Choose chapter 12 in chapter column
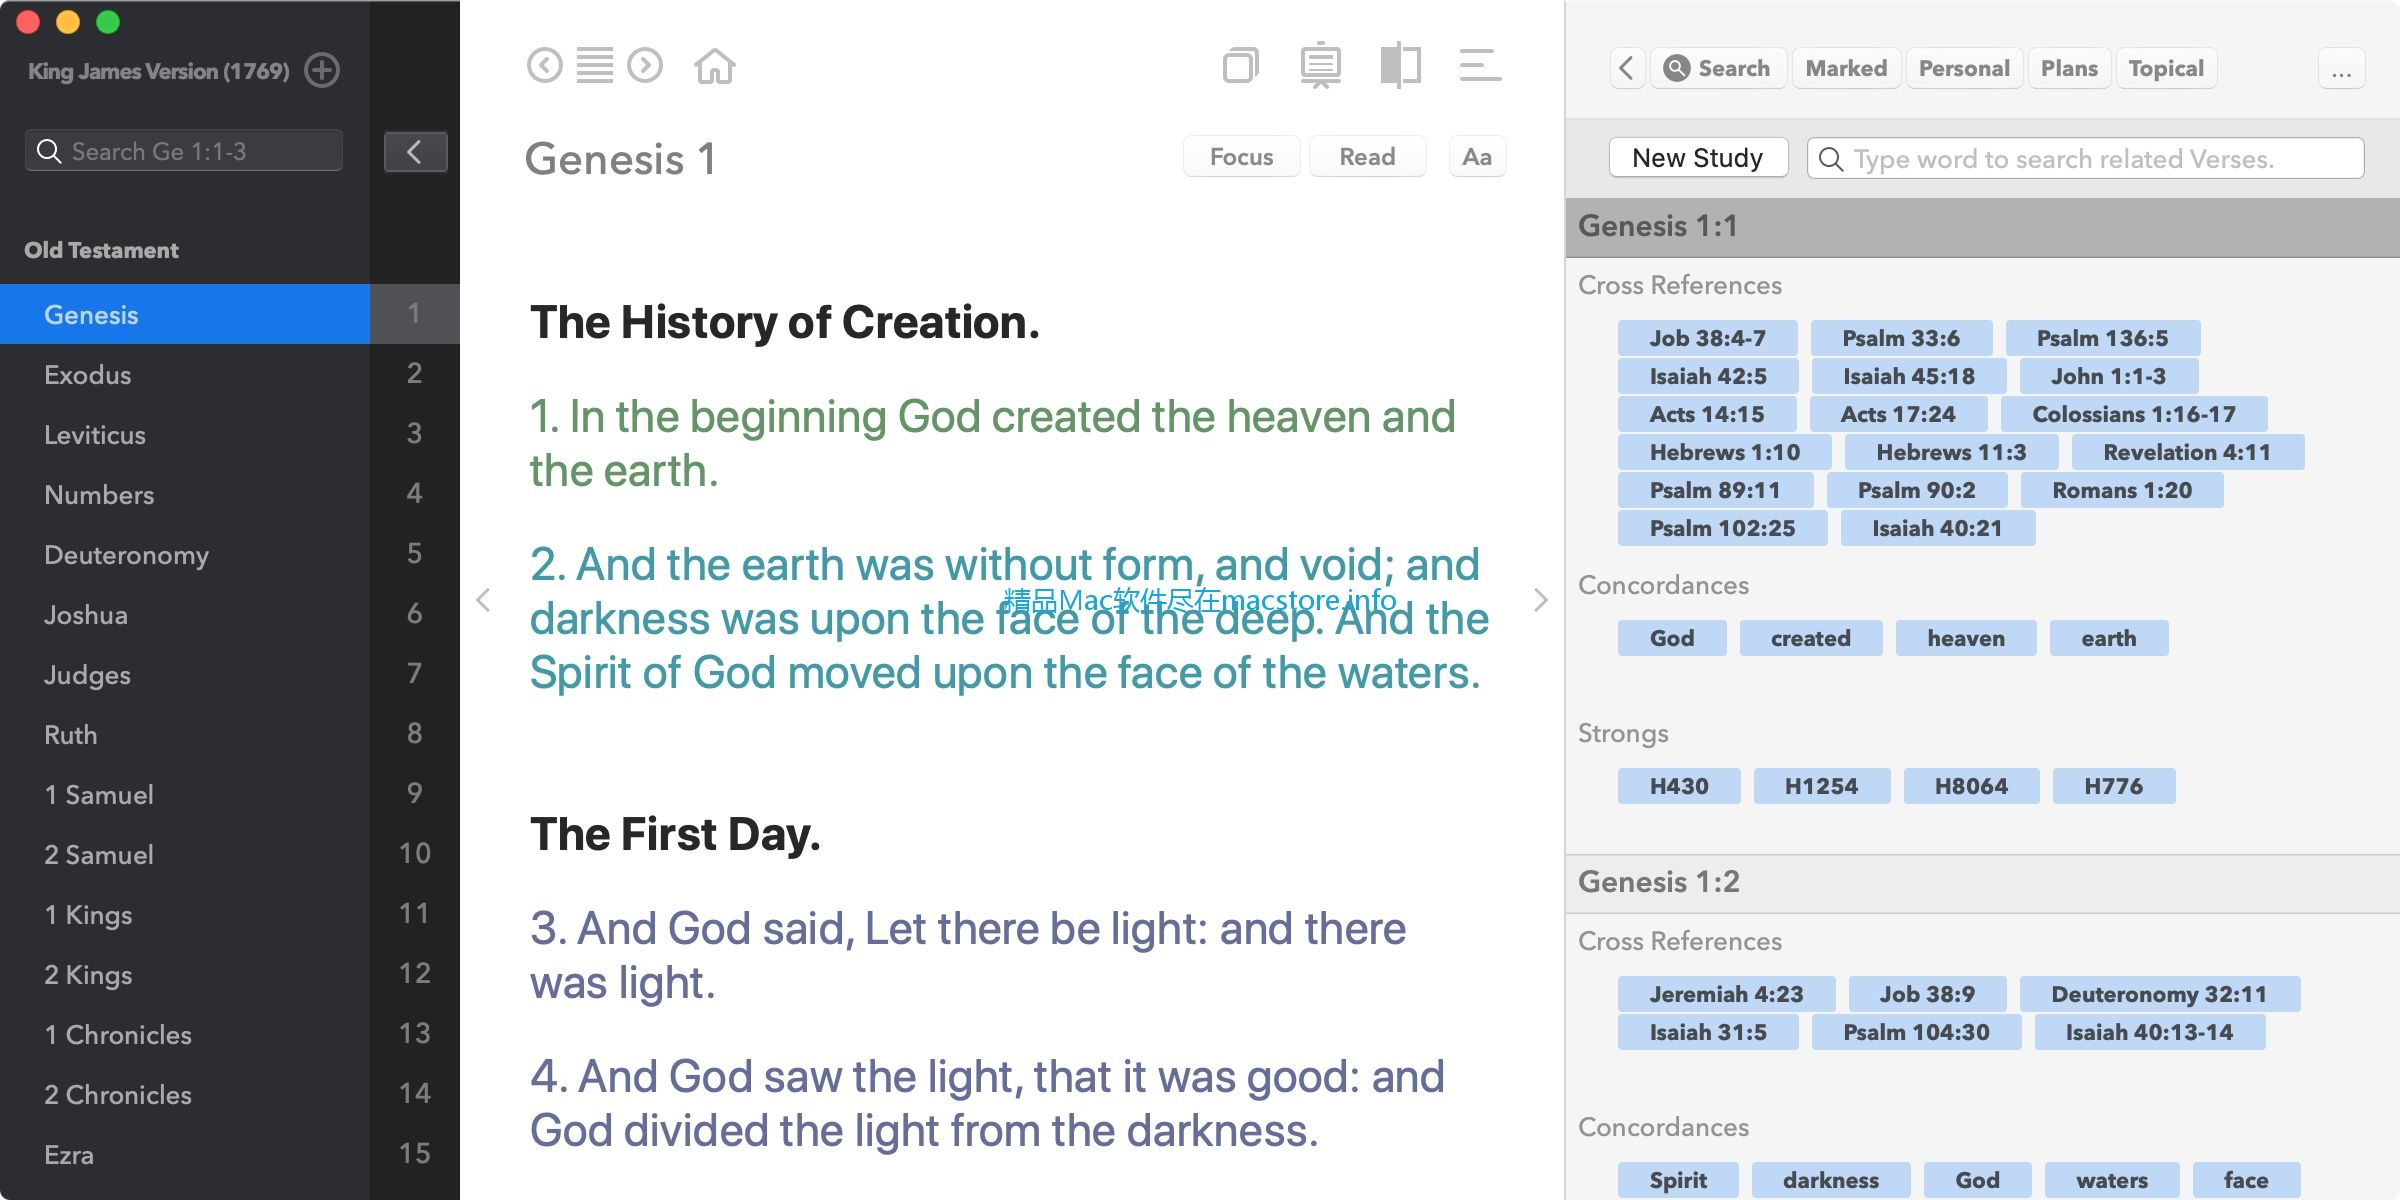This screenshot has height=1200, width=2400. (414, 973)
